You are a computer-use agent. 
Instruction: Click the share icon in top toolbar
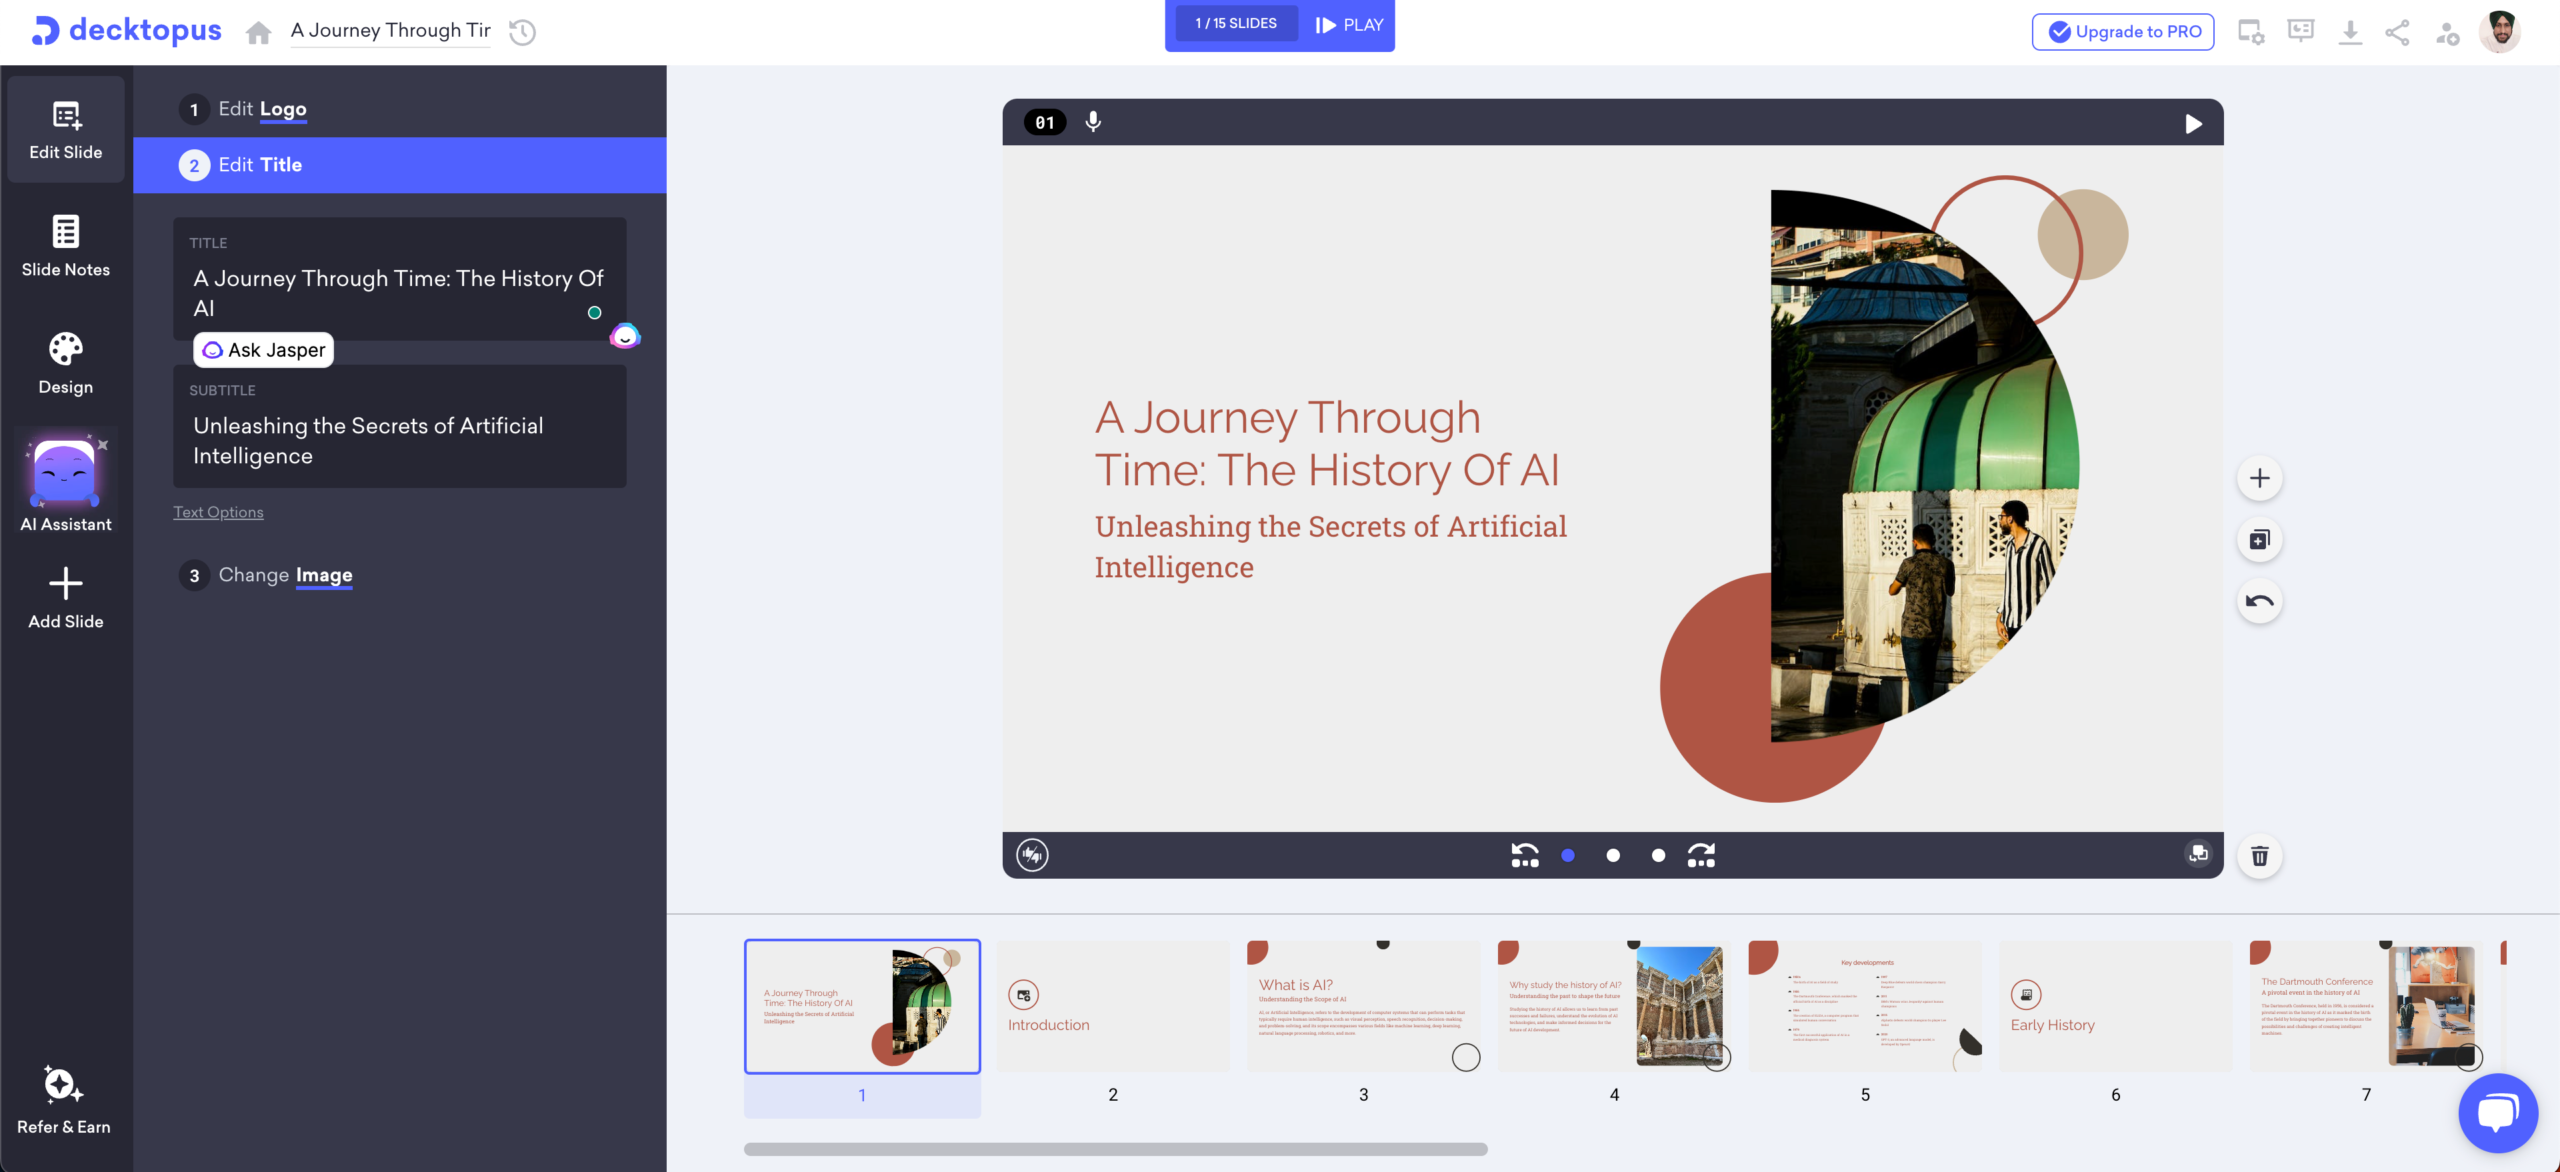[x=2398, y=31]
